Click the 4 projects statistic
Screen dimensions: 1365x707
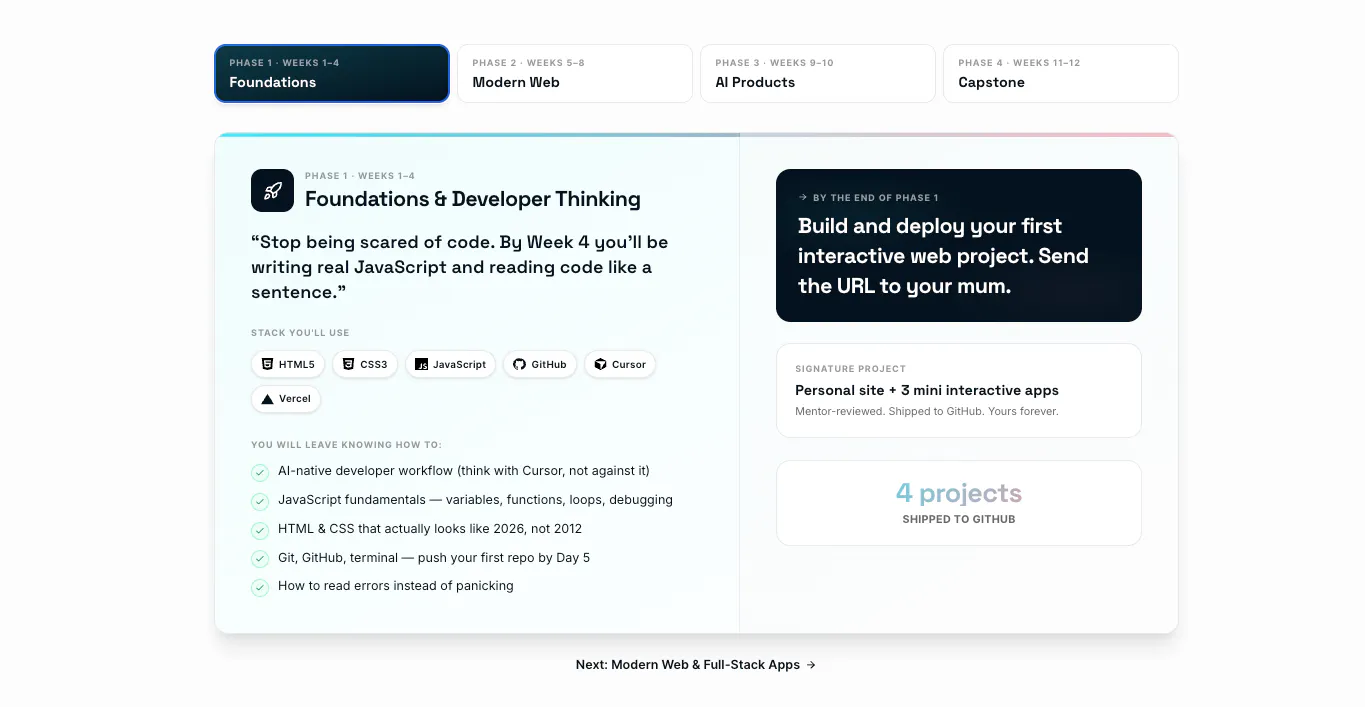pyautogui.click(x=959, y=493)
